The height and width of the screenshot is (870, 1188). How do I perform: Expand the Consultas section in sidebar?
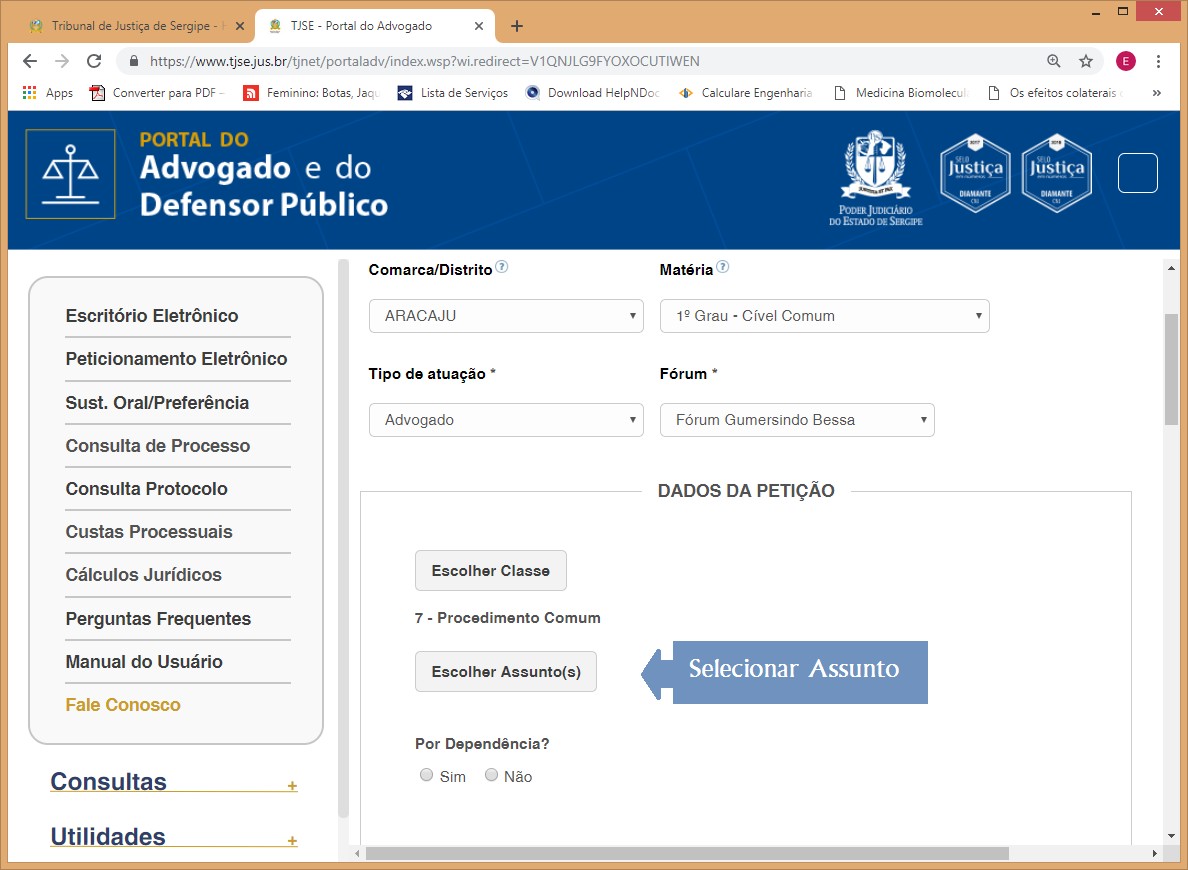[292, 786]
